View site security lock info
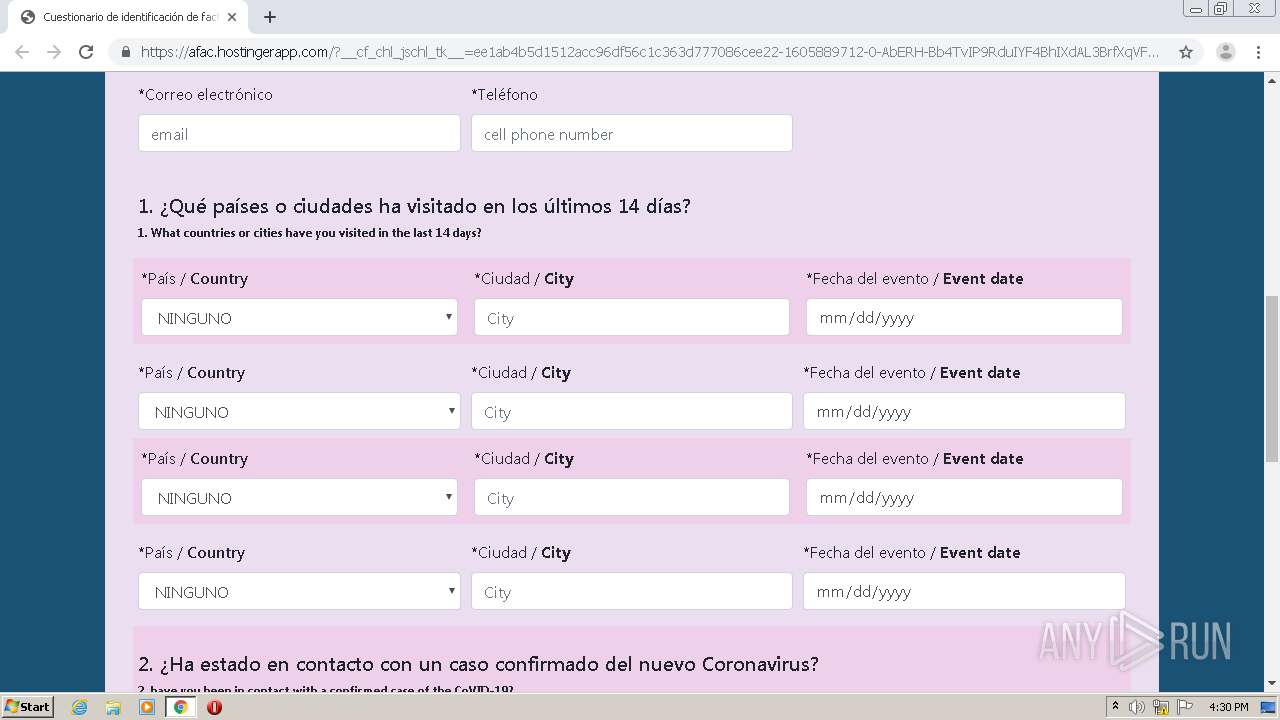 (x=126, y=52)
